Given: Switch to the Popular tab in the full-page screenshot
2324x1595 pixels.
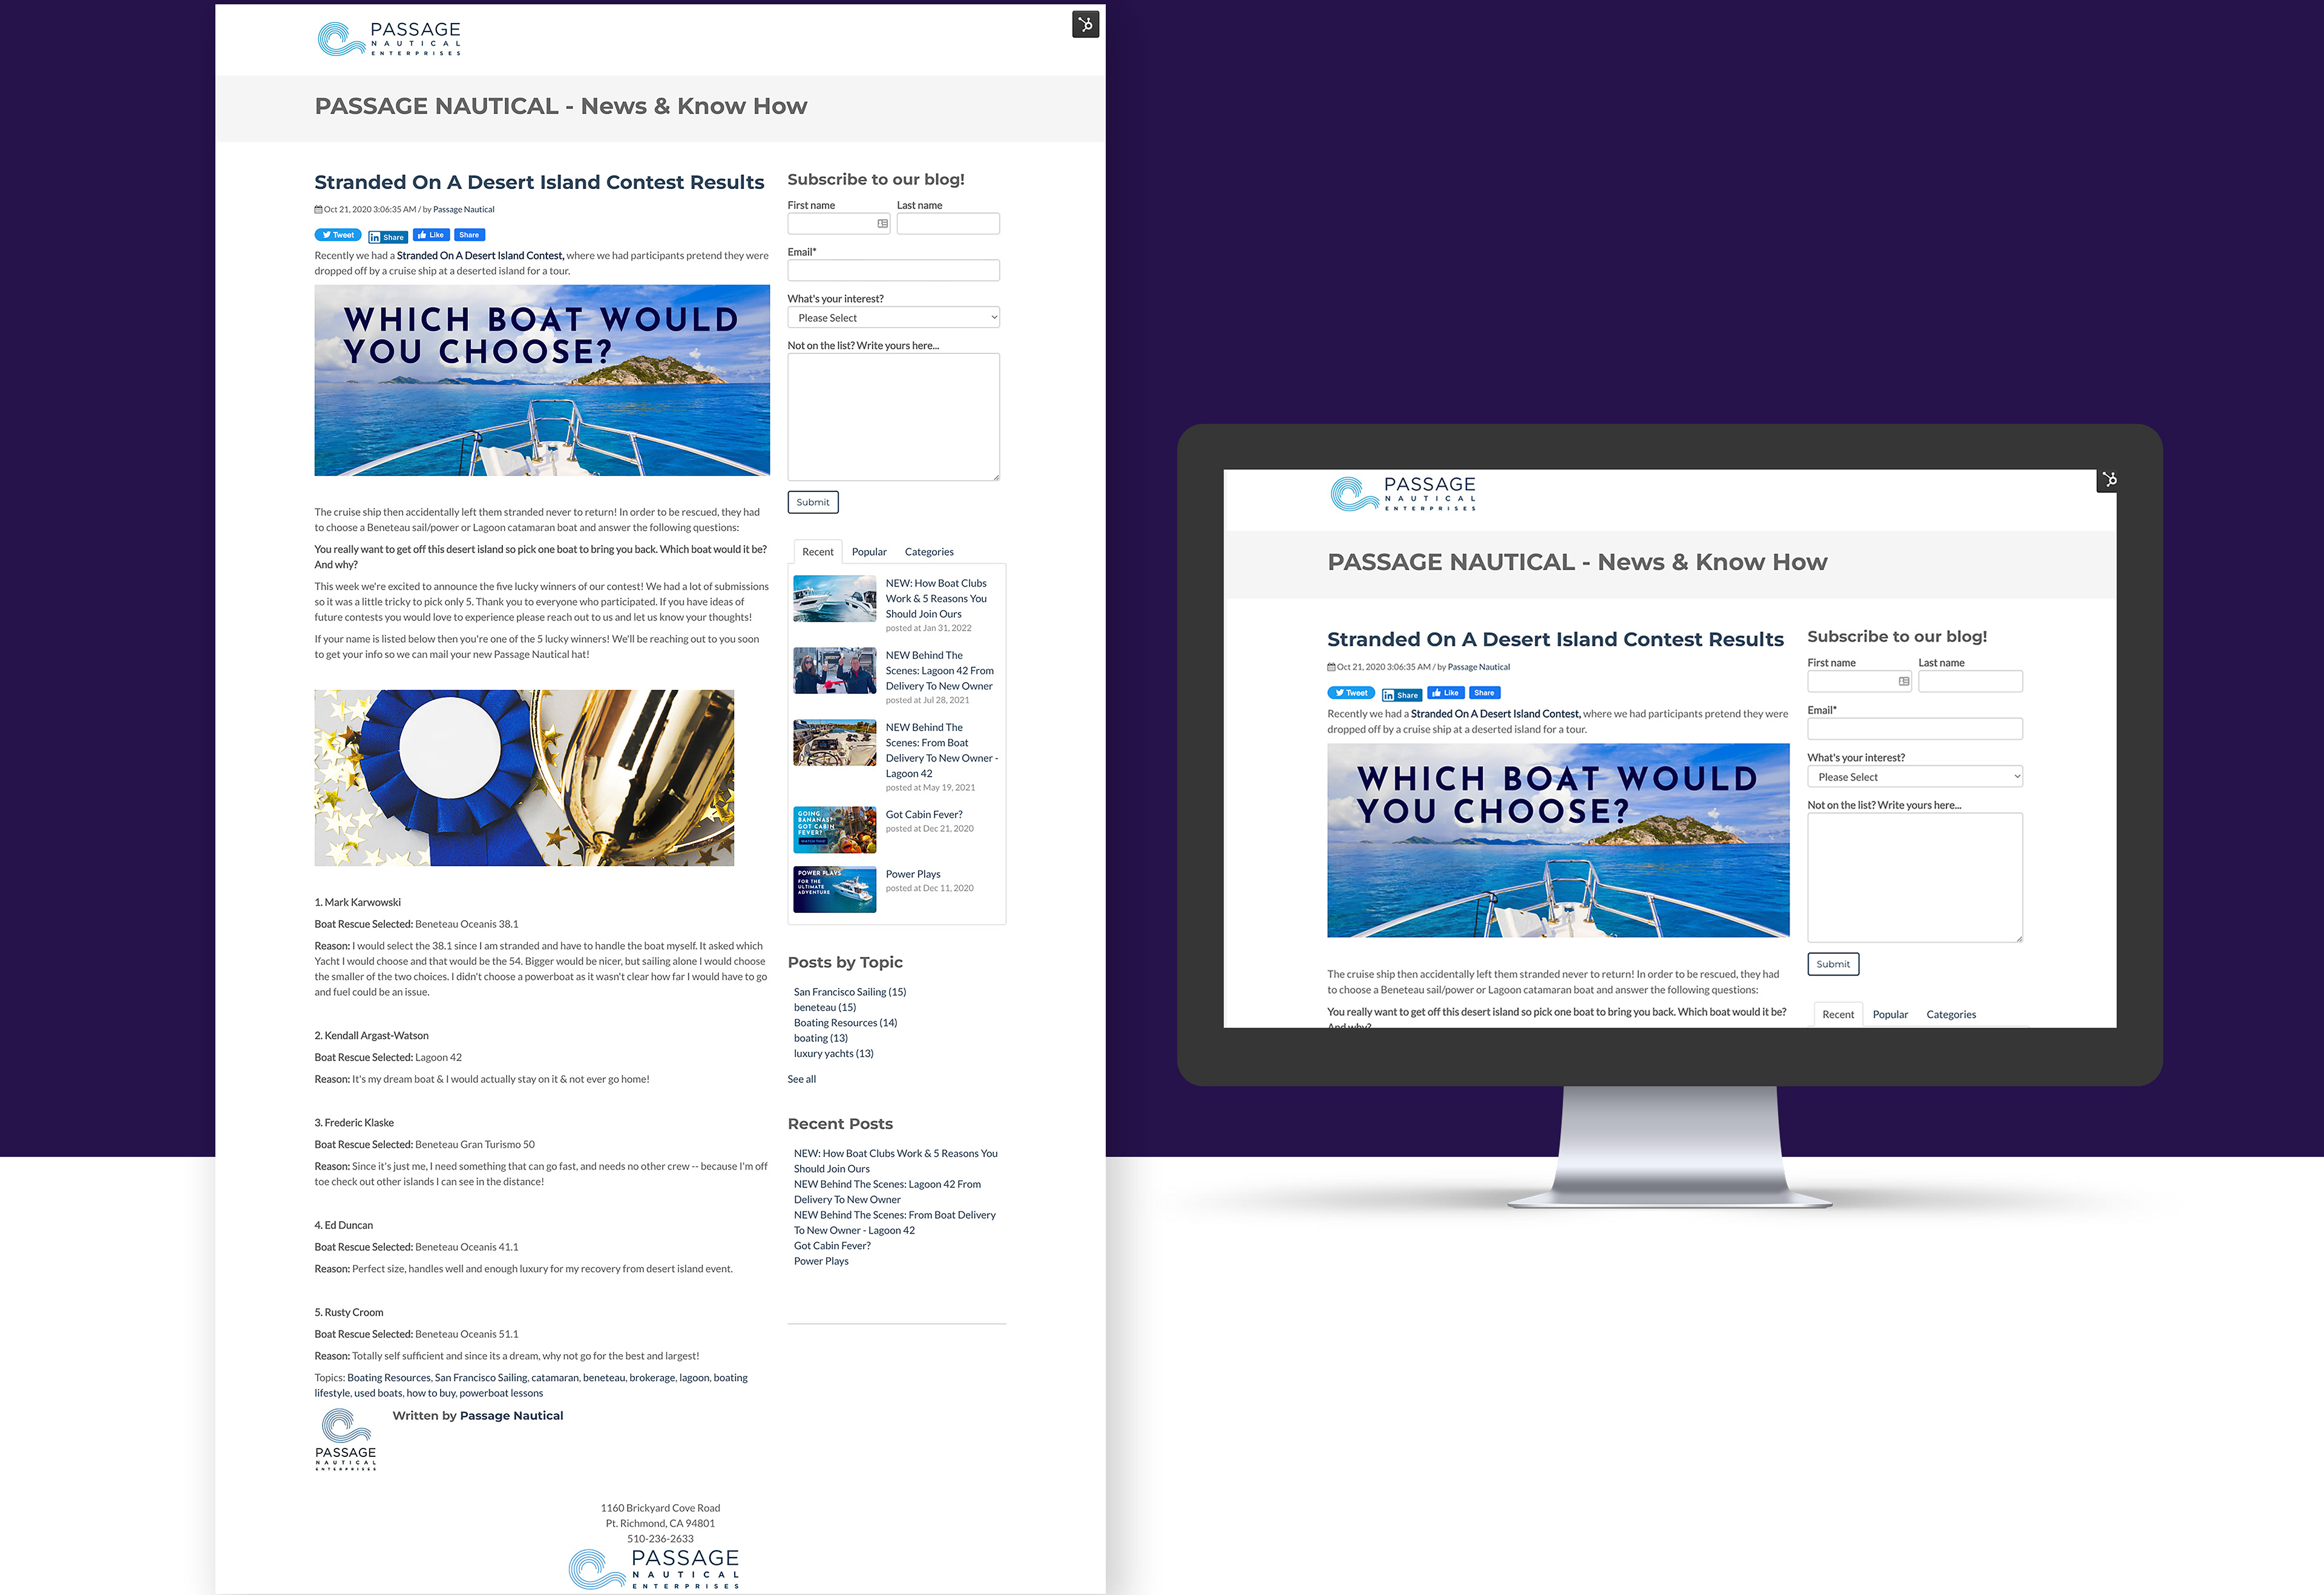Looking at the screenshot, I should (x=869, y=552).
